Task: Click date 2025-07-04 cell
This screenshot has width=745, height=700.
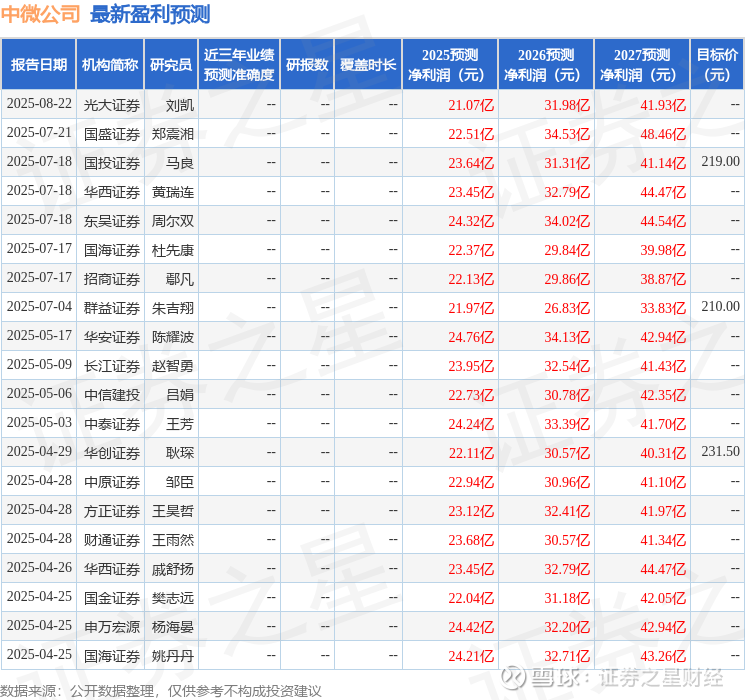Action: tap(39, 307)
